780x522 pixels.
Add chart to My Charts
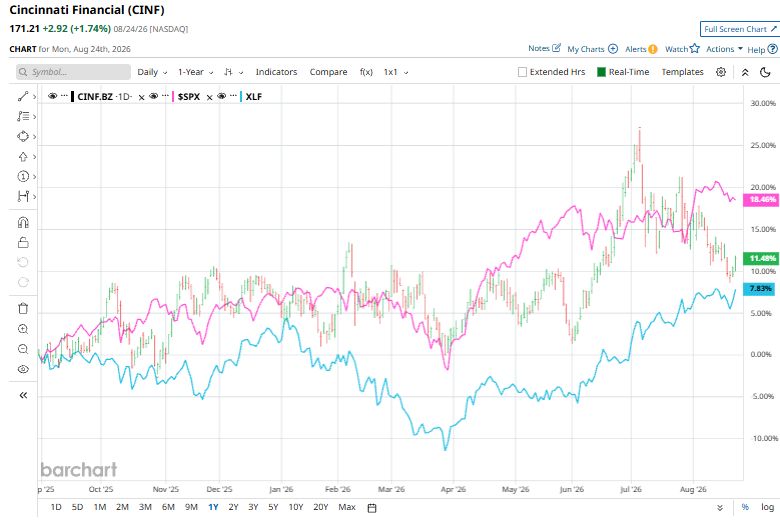tap(613, 49)
